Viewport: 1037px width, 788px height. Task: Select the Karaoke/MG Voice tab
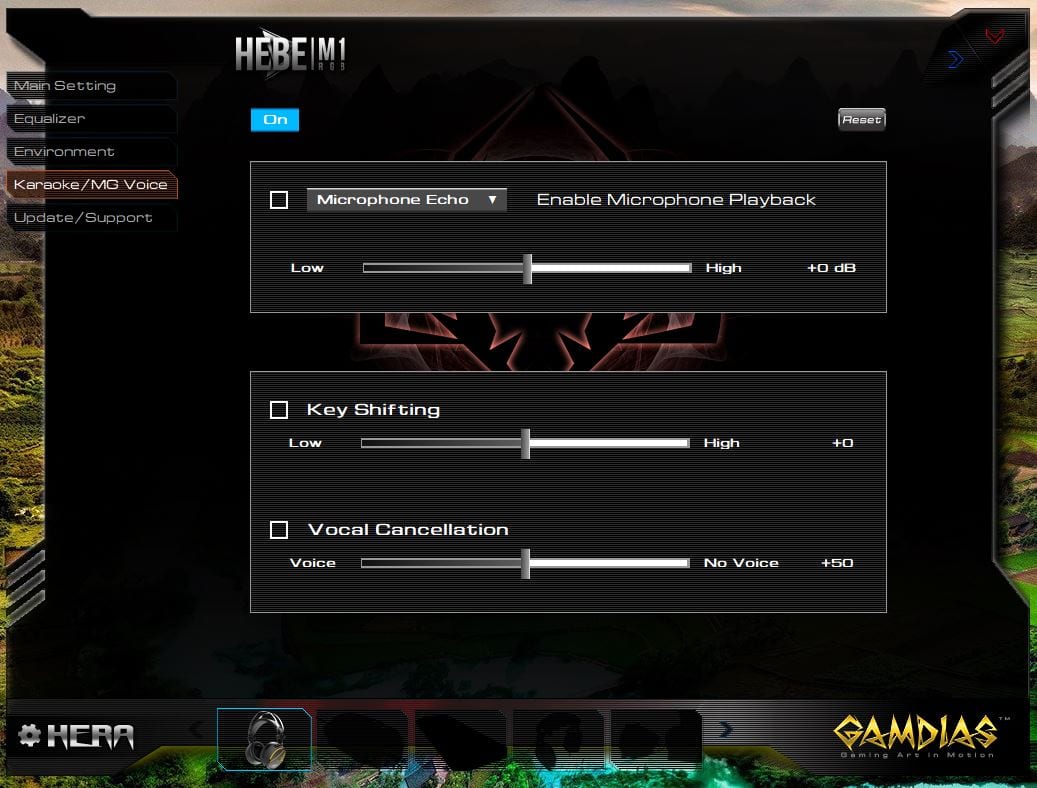(x=91, y=185)
